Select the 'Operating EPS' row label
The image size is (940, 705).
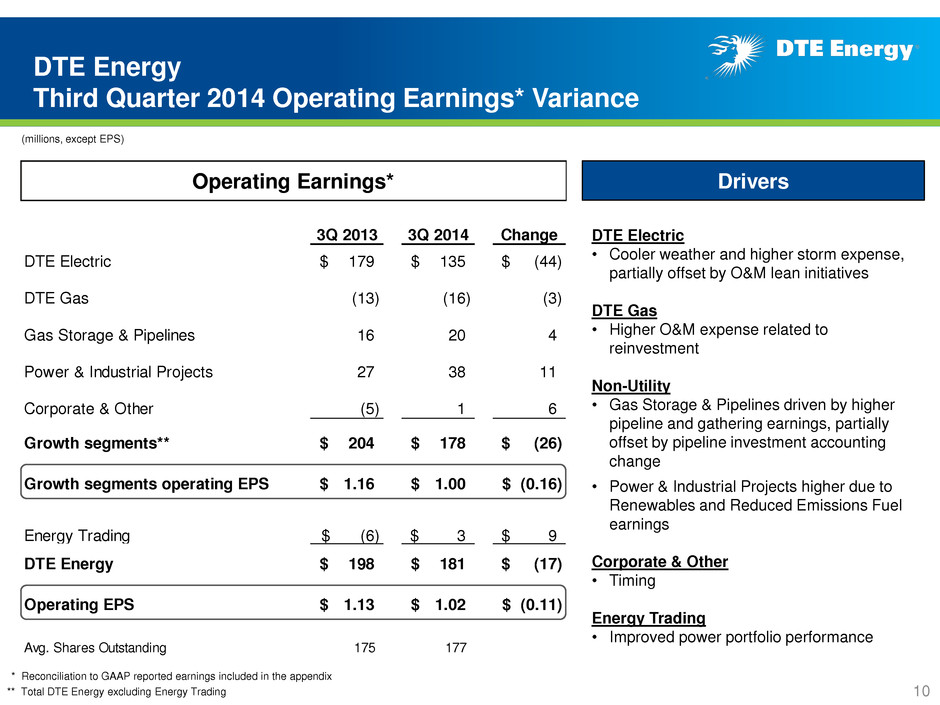pos(79,604)
